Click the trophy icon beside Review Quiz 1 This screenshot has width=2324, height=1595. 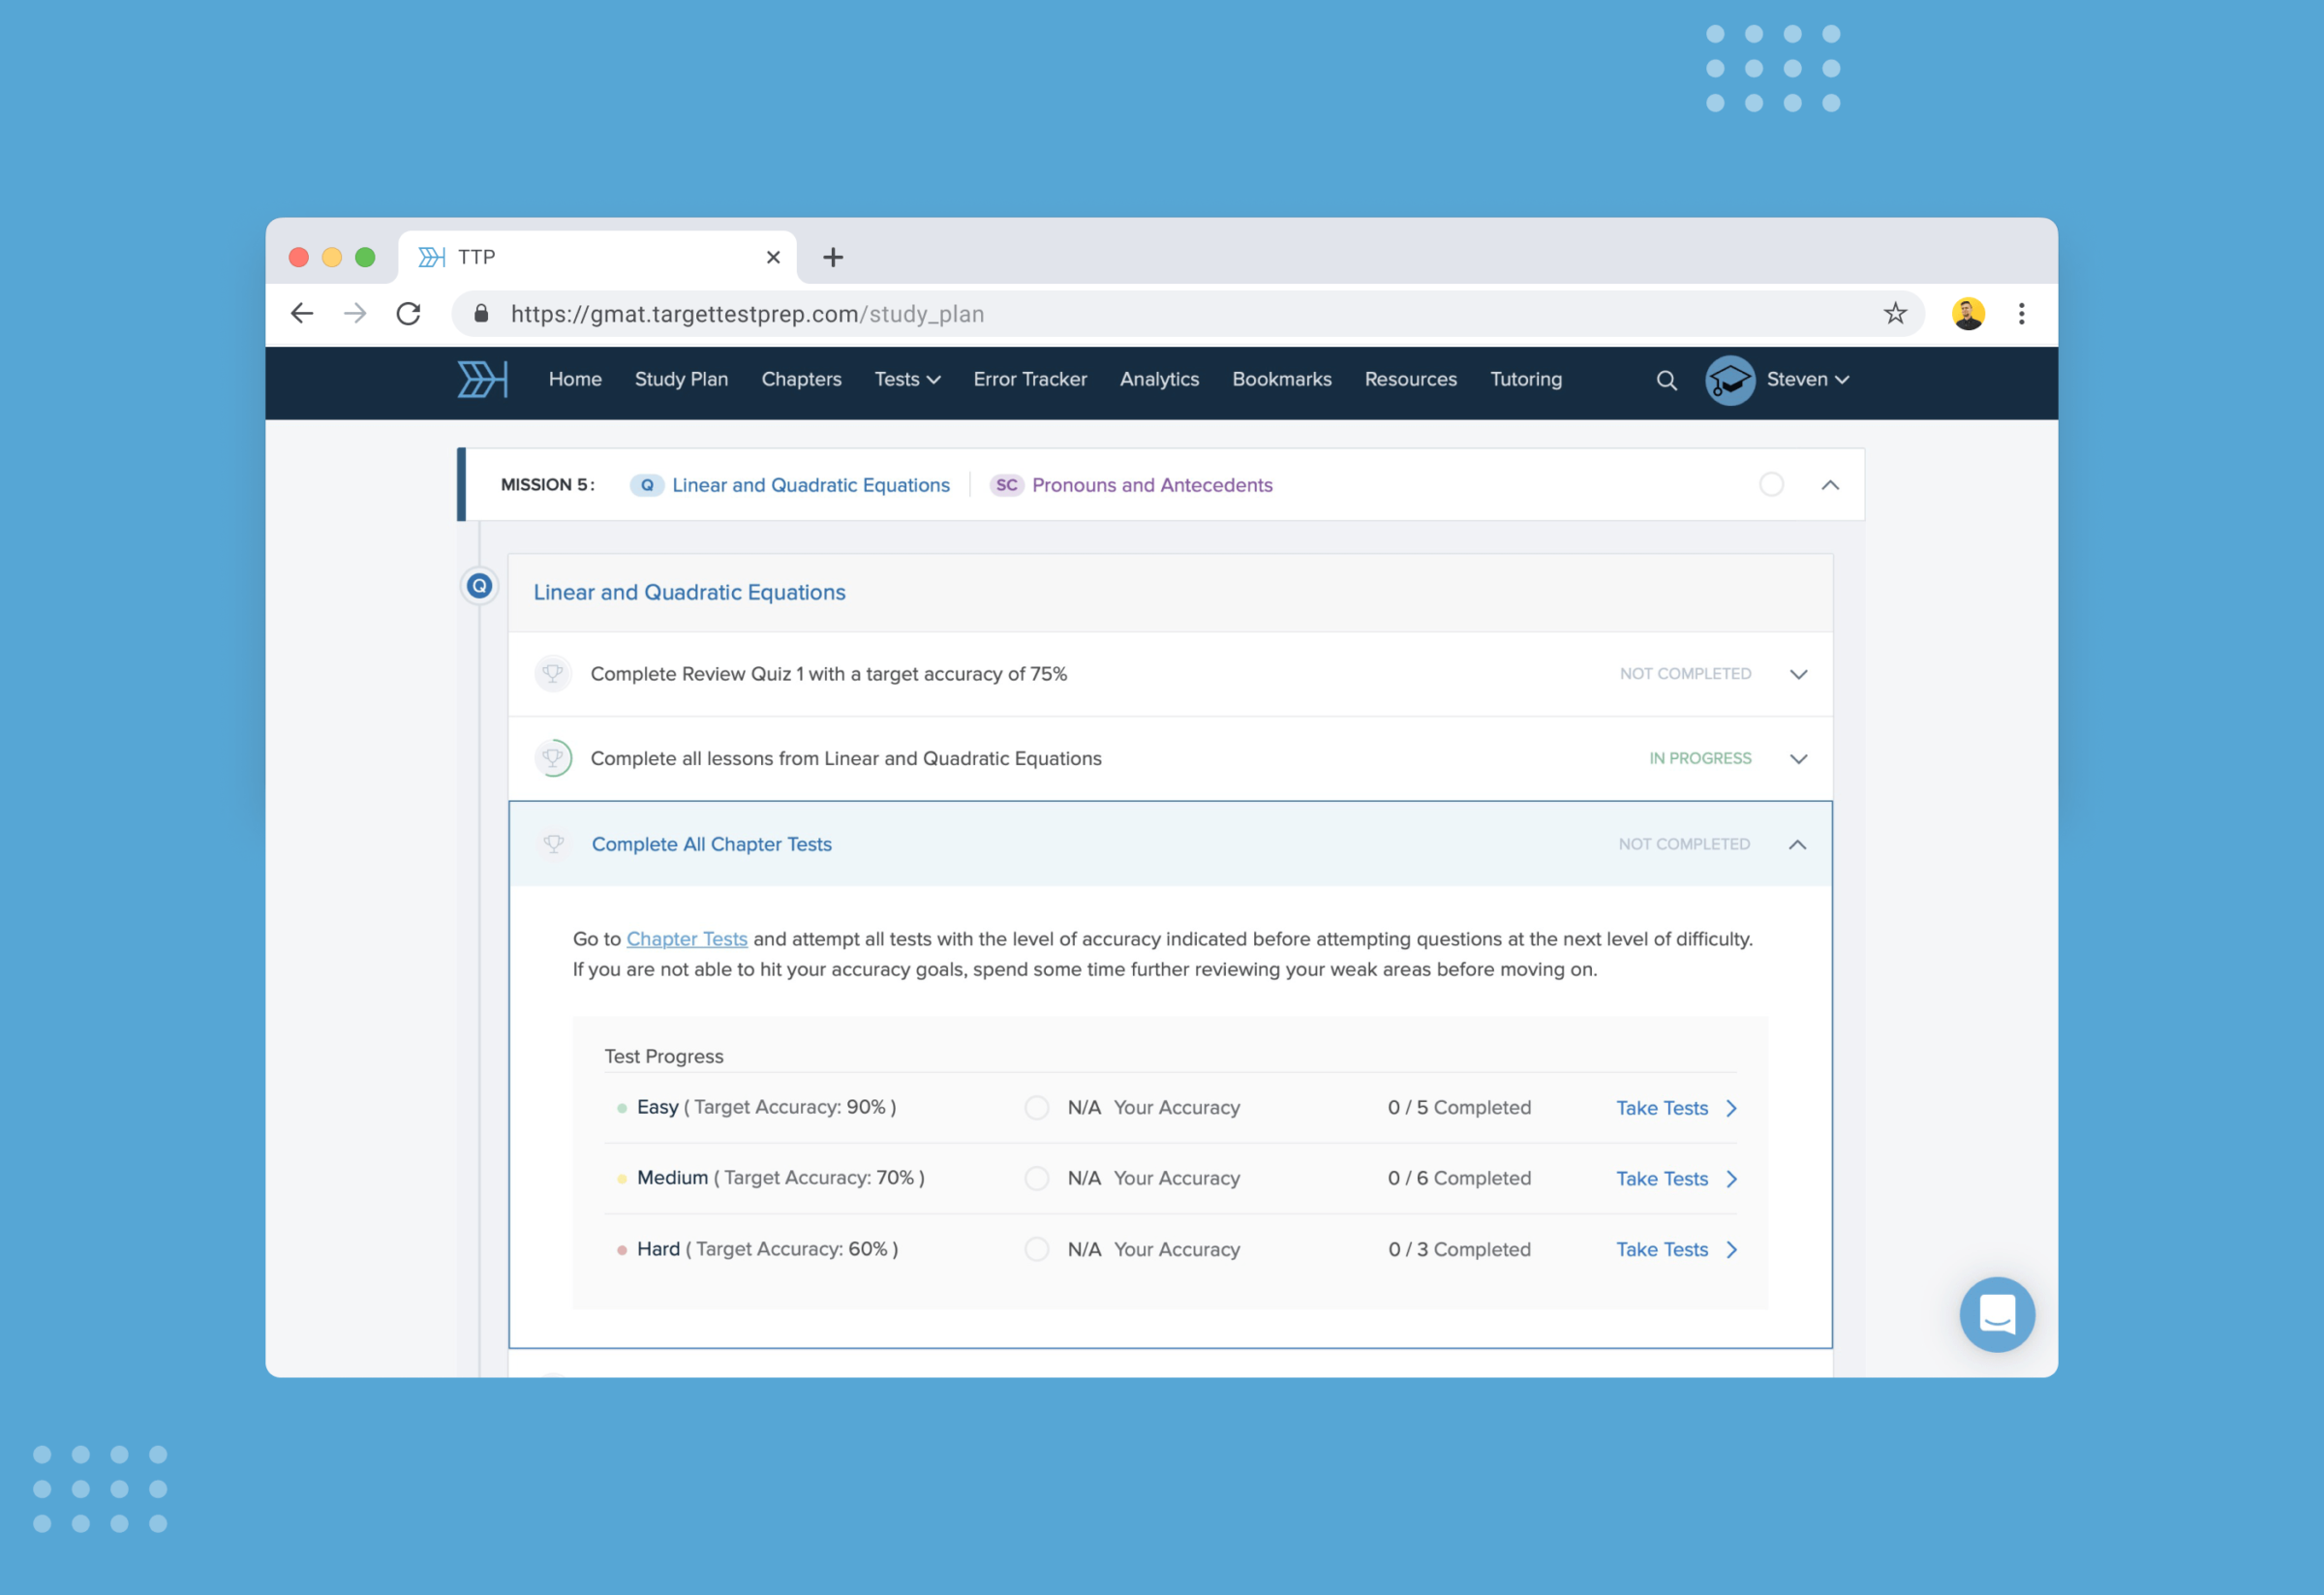(553, 674)
